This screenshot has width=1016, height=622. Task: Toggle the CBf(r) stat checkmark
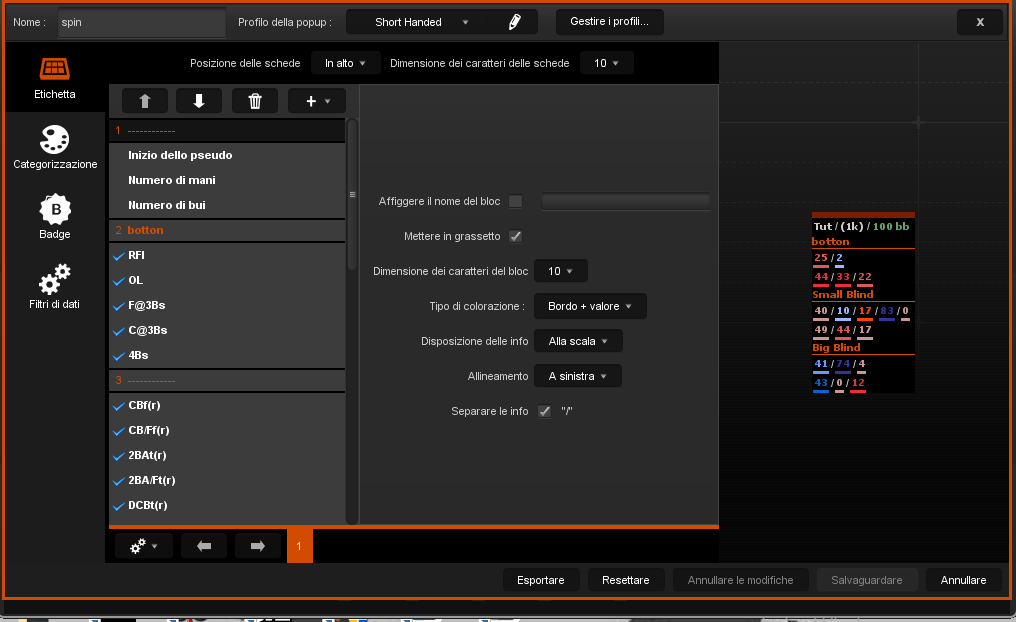tap(119, 406)
